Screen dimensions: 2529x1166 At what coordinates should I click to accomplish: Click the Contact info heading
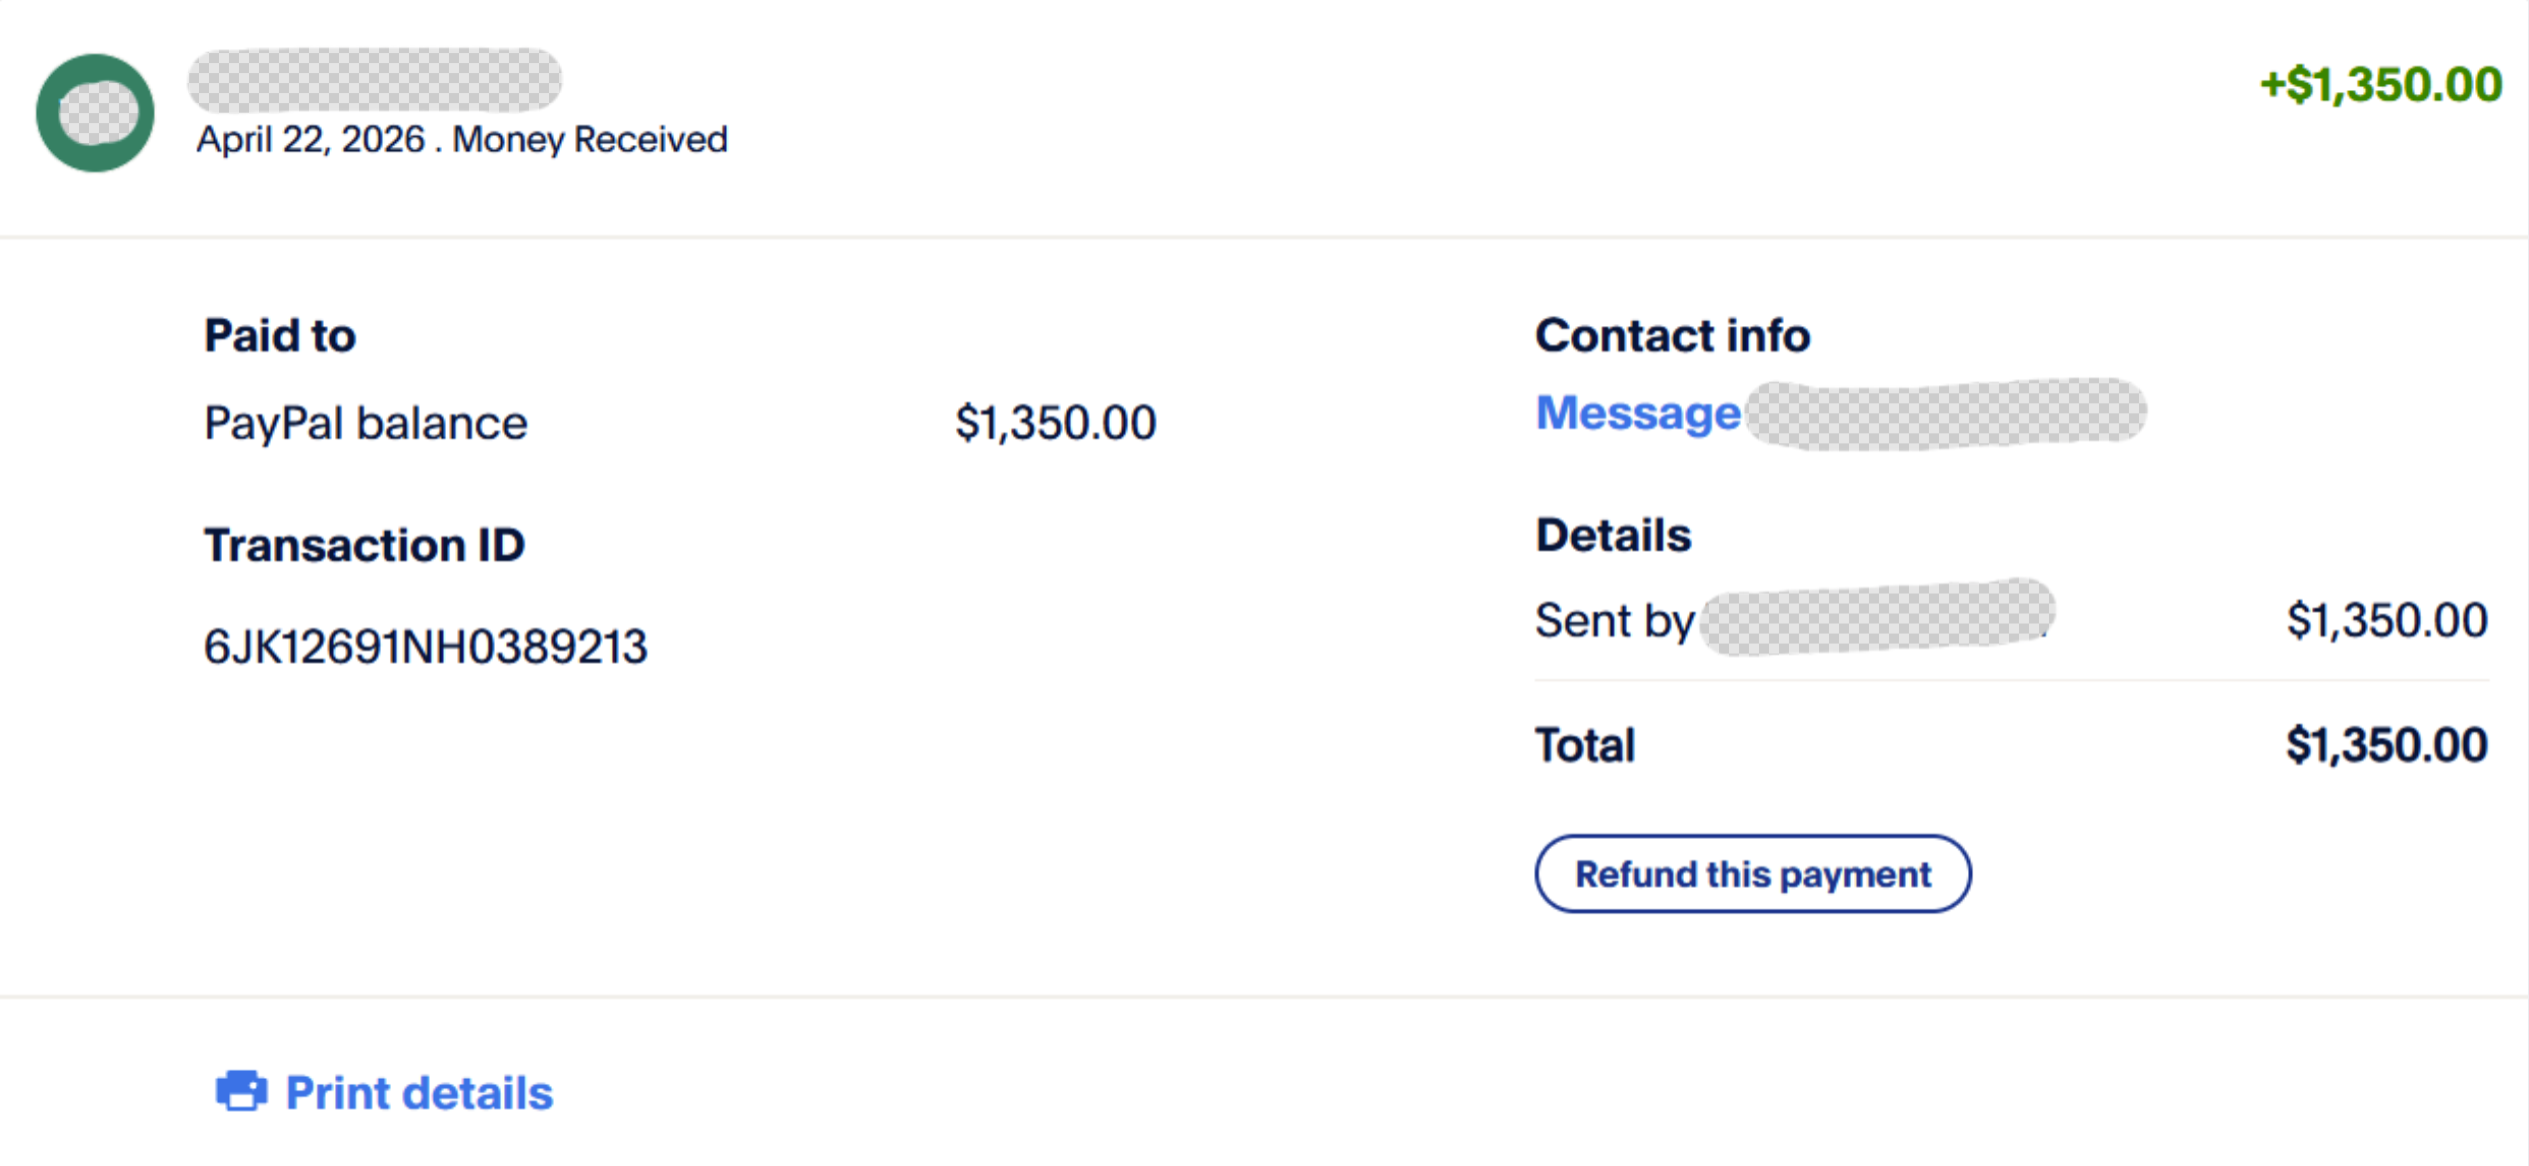[1672, 336]
